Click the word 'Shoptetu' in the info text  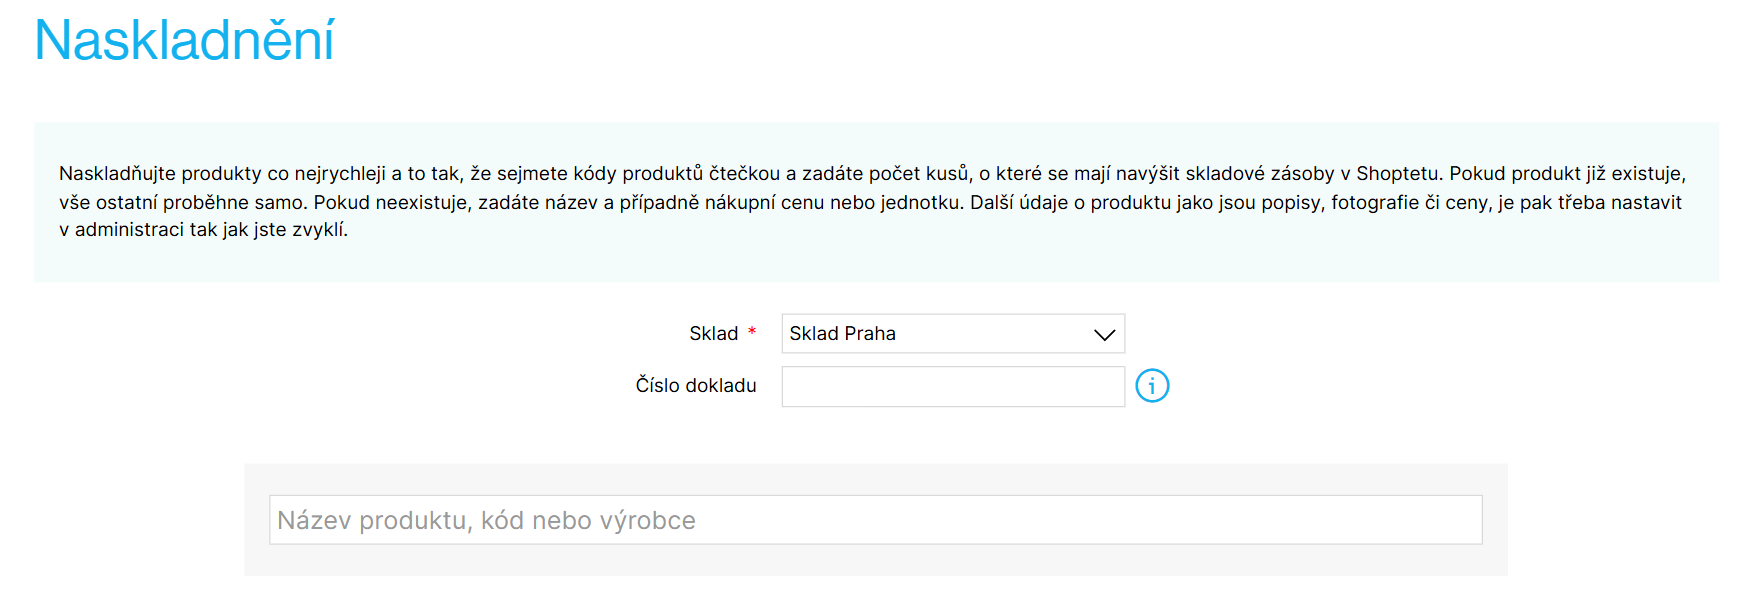tap(1398, 174)
